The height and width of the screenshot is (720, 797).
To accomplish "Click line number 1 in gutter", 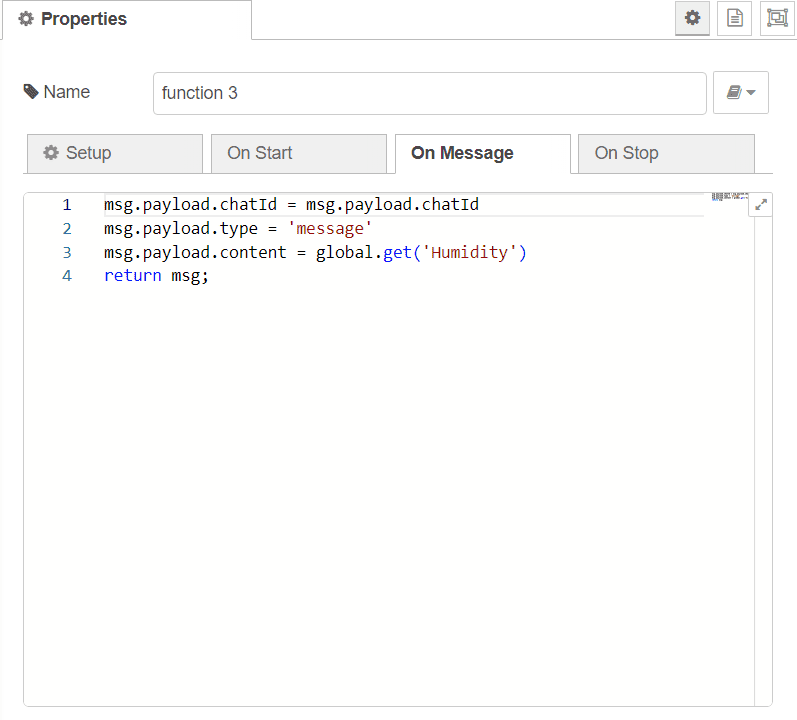I will click(67, 205).
